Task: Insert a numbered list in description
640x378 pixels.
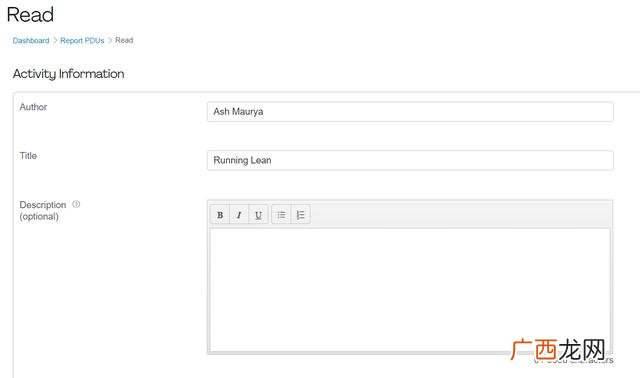Action: click(300, 215)
